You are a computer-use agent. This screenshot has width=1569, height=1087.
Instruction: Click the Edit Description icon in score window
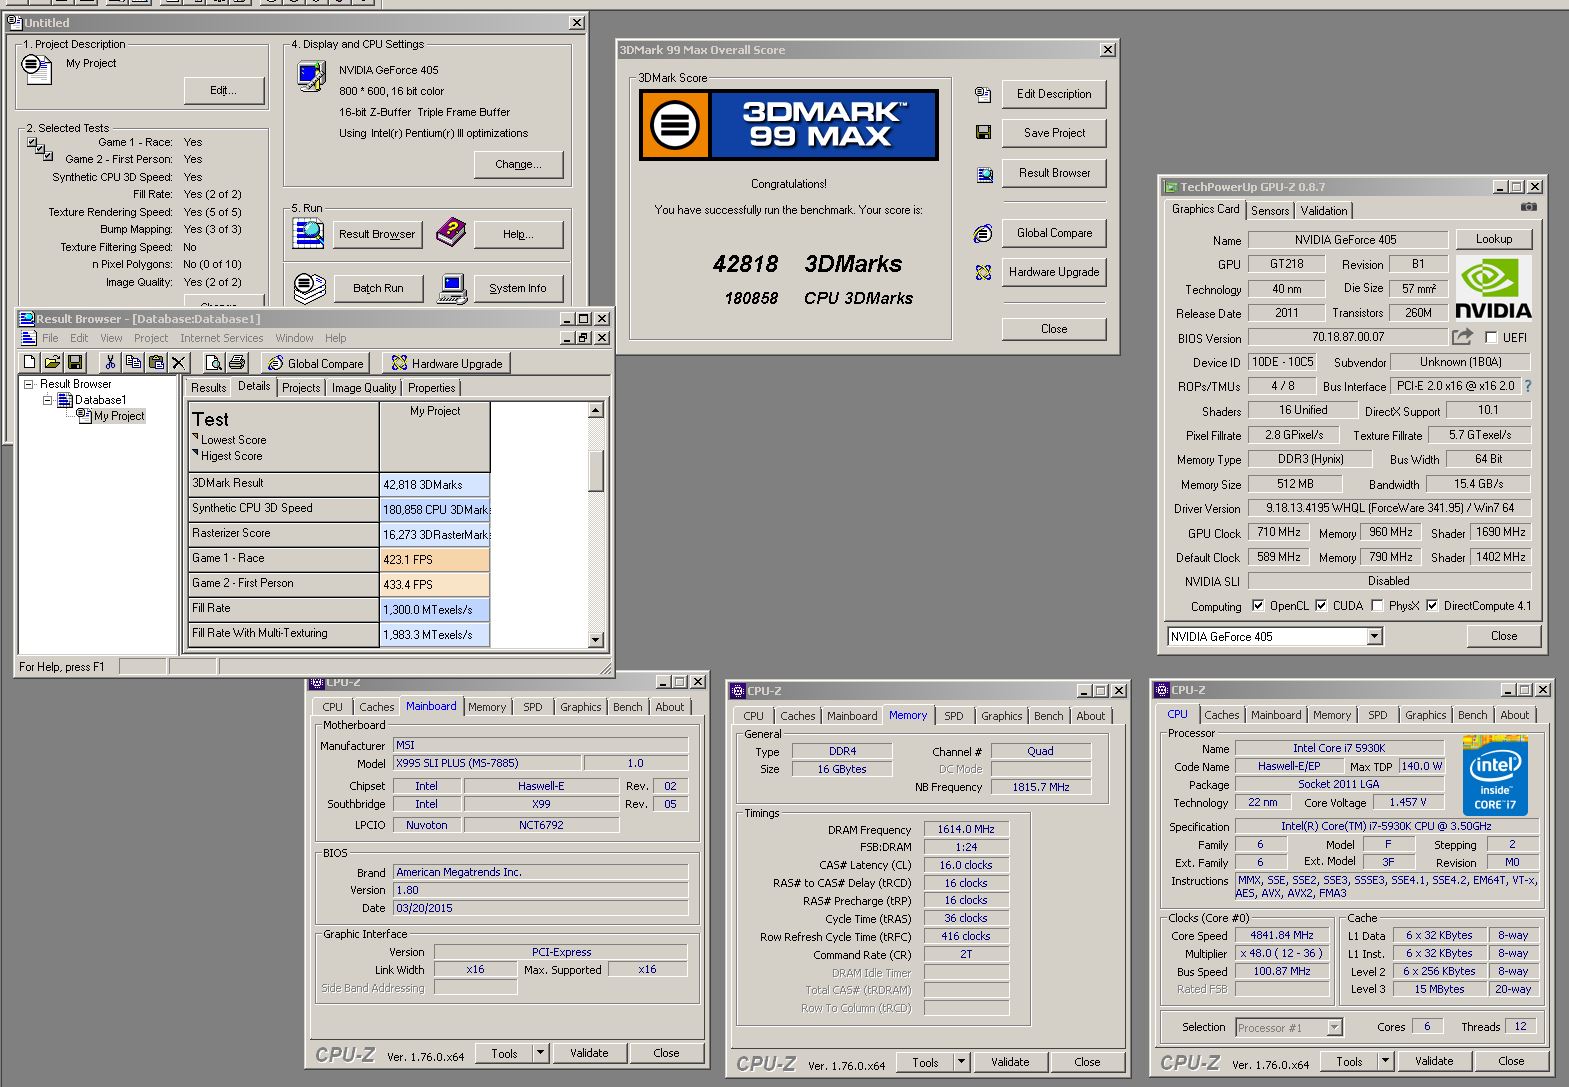pyautogui.click(x=983, y=94)
